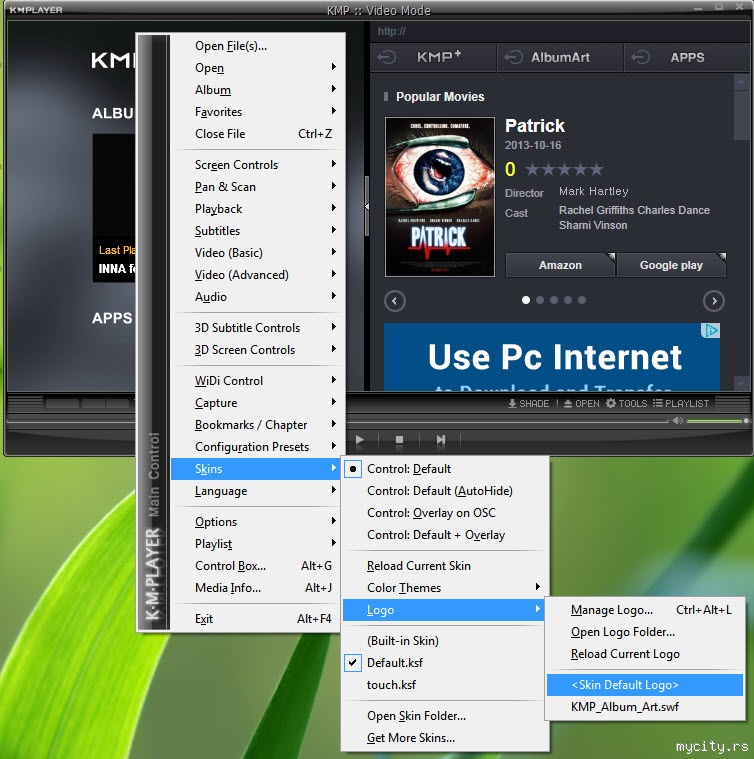Switch to the KMP+ tab
This screenshot has height=759, width=754.
pyautogui.click(x=433, y=57)
